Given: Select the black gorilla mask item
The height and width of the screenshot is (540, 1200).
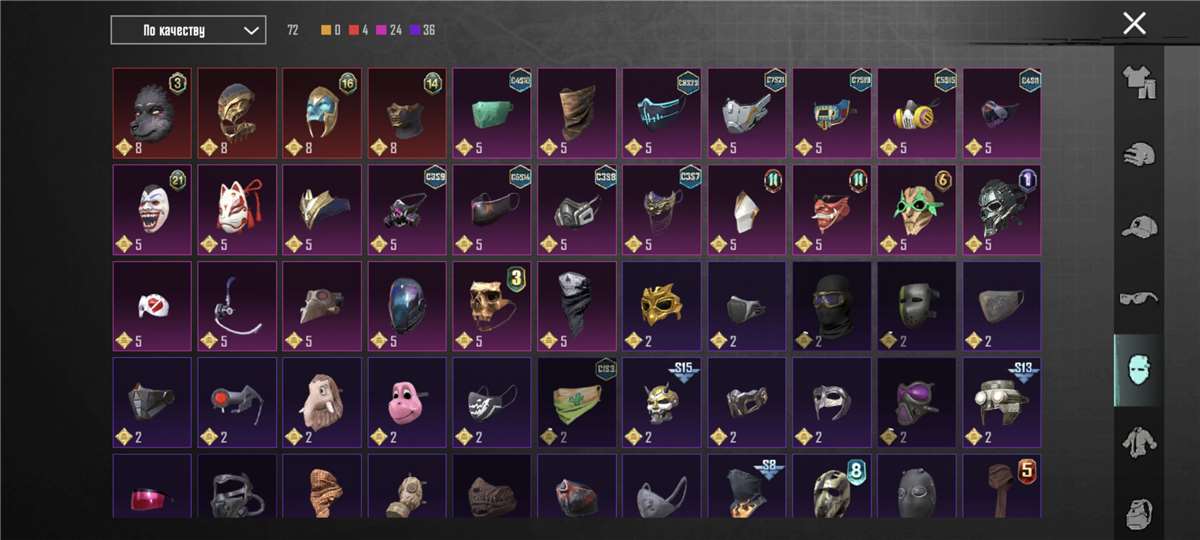Looking at the screenshot, I should 152,113.
